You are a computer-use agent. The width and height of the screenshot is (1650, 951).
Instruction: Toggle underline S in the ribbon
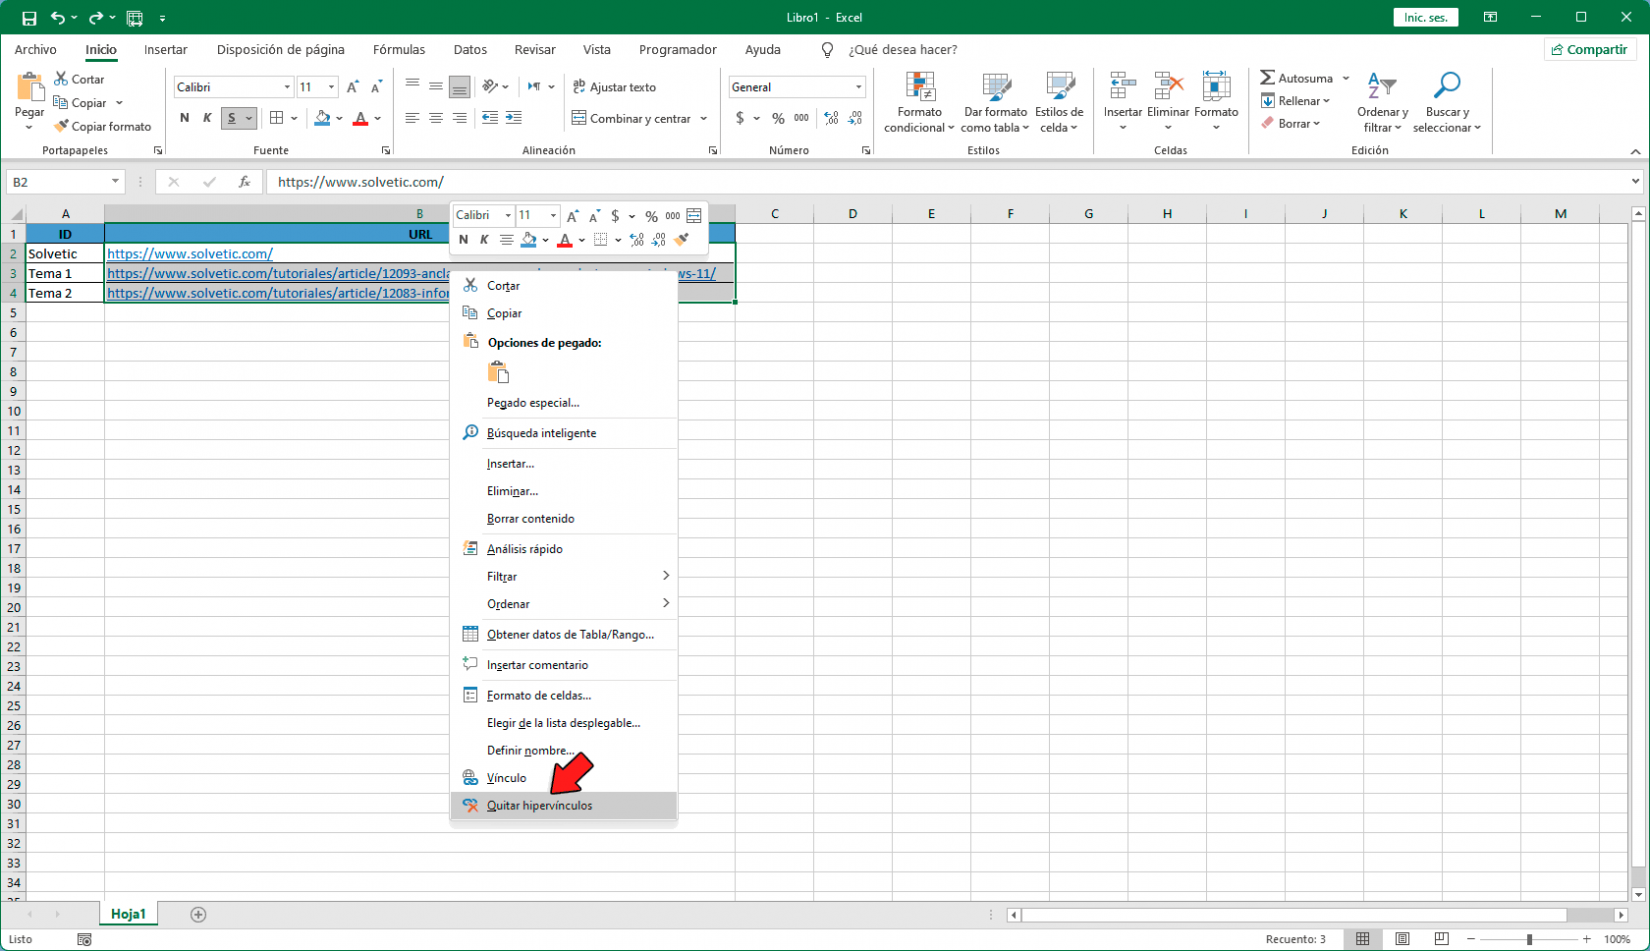pyautogui.click(x=231, y=118)
